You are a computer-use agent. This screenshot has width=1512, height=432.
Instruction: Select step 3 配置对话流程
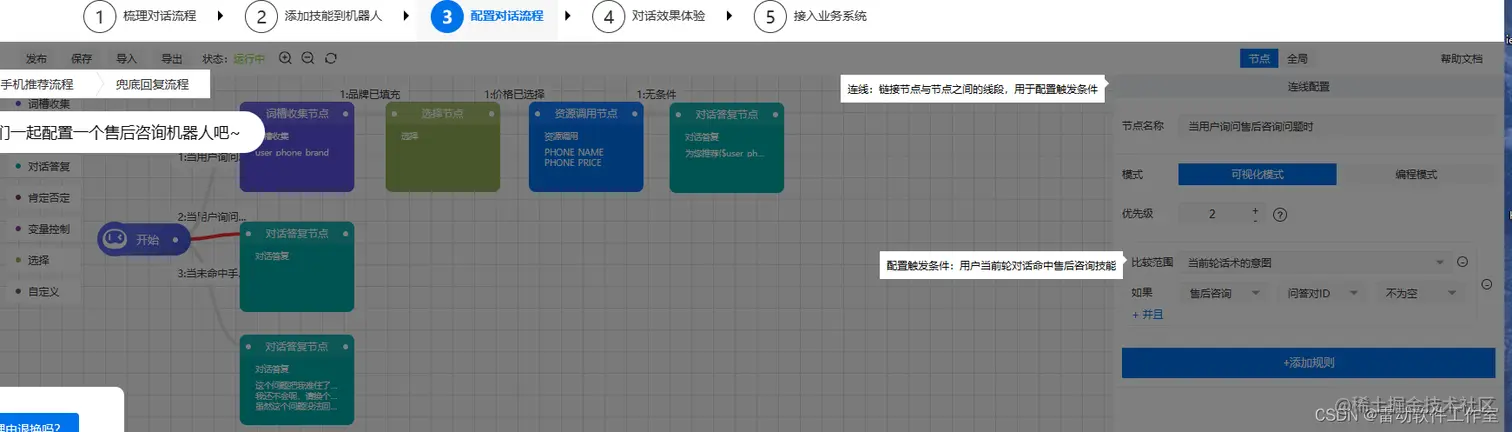487,16
